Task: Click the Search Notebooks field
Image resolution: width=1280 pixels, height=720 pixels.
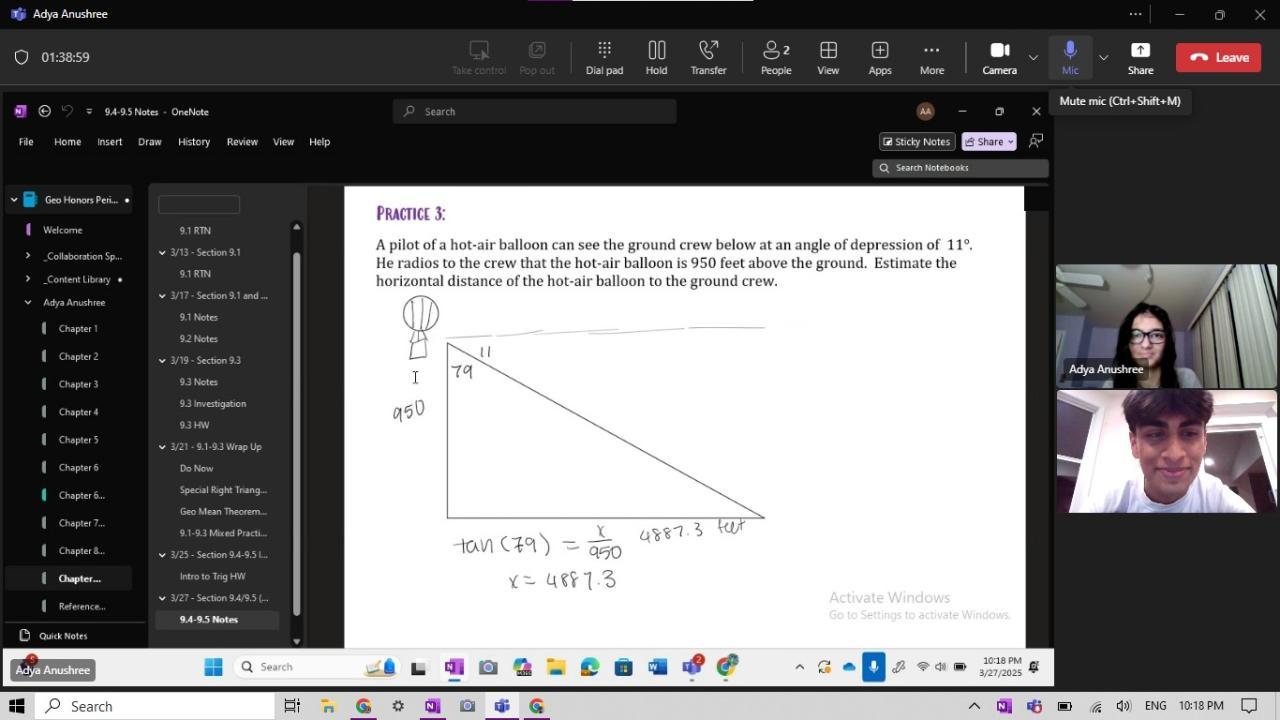Action: [x=960, y=168]
